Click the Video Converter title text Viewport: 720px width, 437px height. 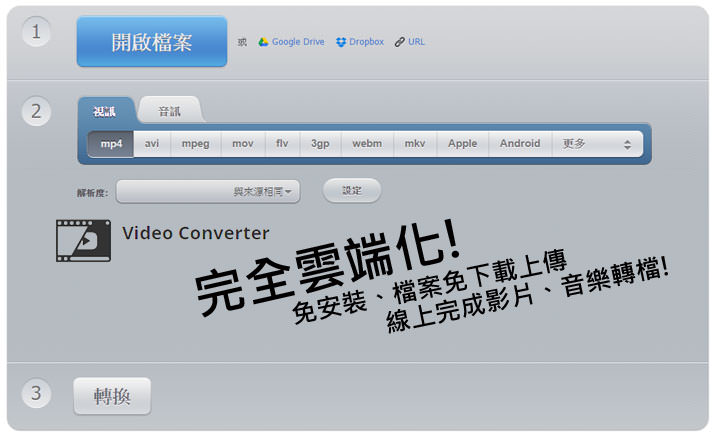tap(196, 233)
